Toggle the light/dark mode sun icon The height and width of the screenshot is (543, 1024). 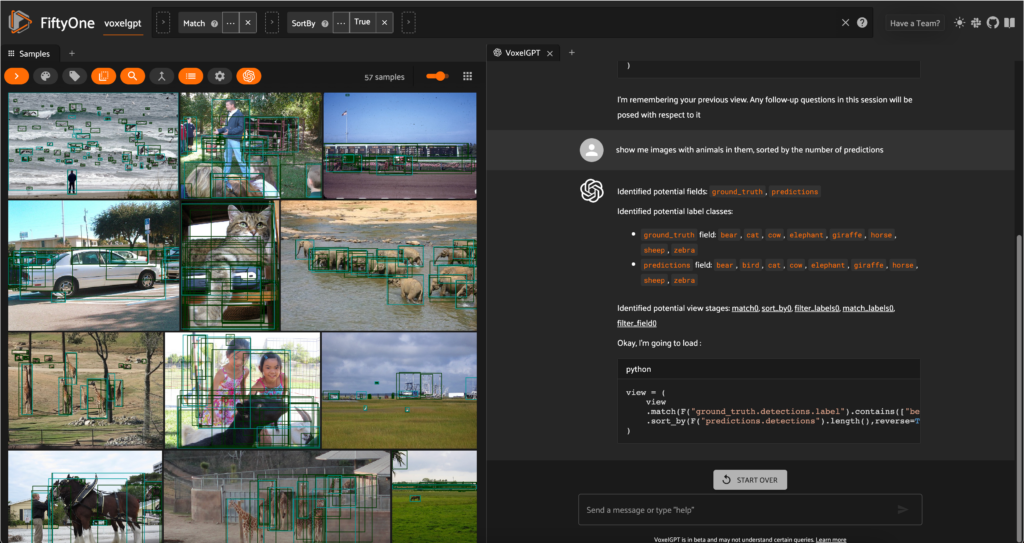tap(959, 23)
